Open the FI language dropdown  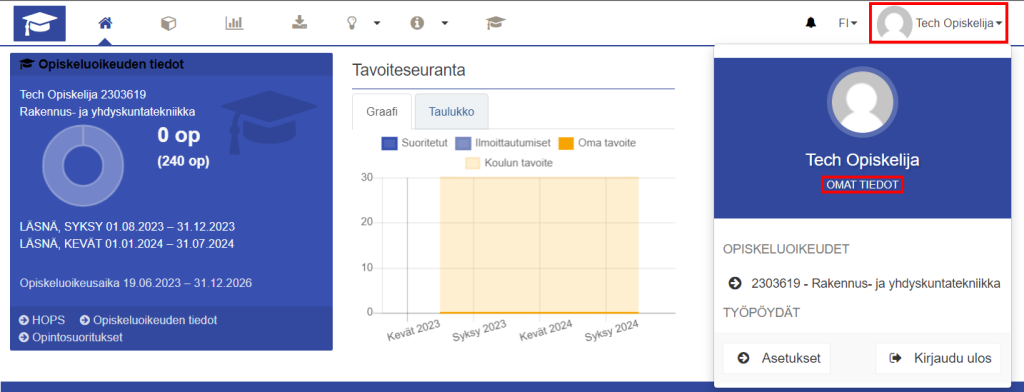848,23
